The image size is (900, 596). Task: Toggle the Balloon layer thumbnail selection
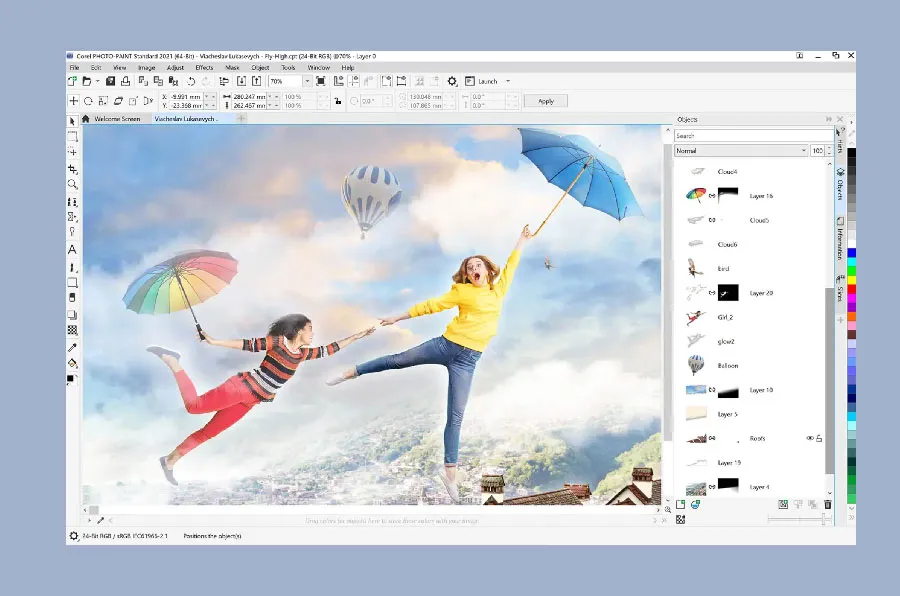point(697,365)
